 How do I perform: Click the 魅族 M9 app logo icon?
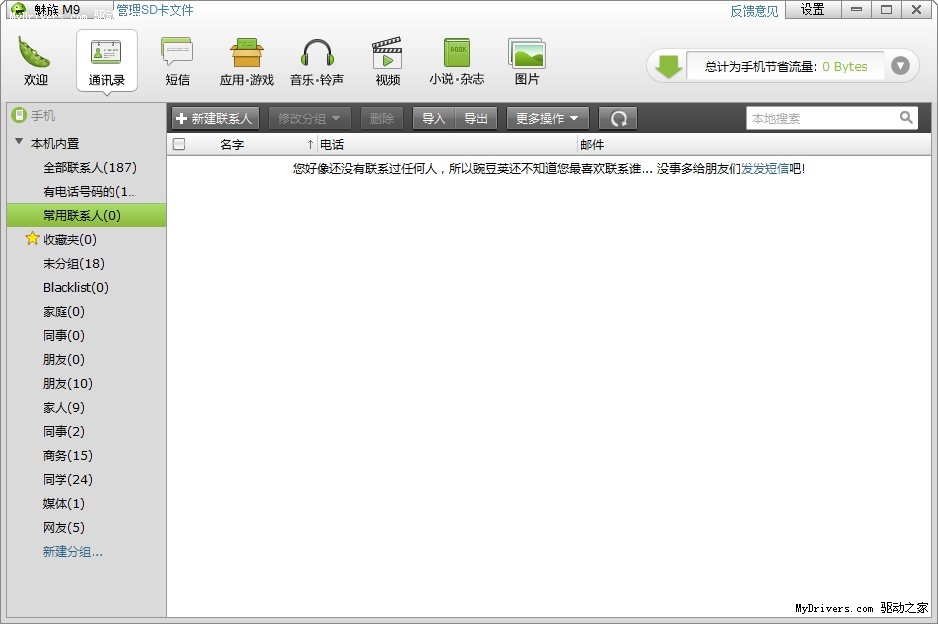pos(19,10)
